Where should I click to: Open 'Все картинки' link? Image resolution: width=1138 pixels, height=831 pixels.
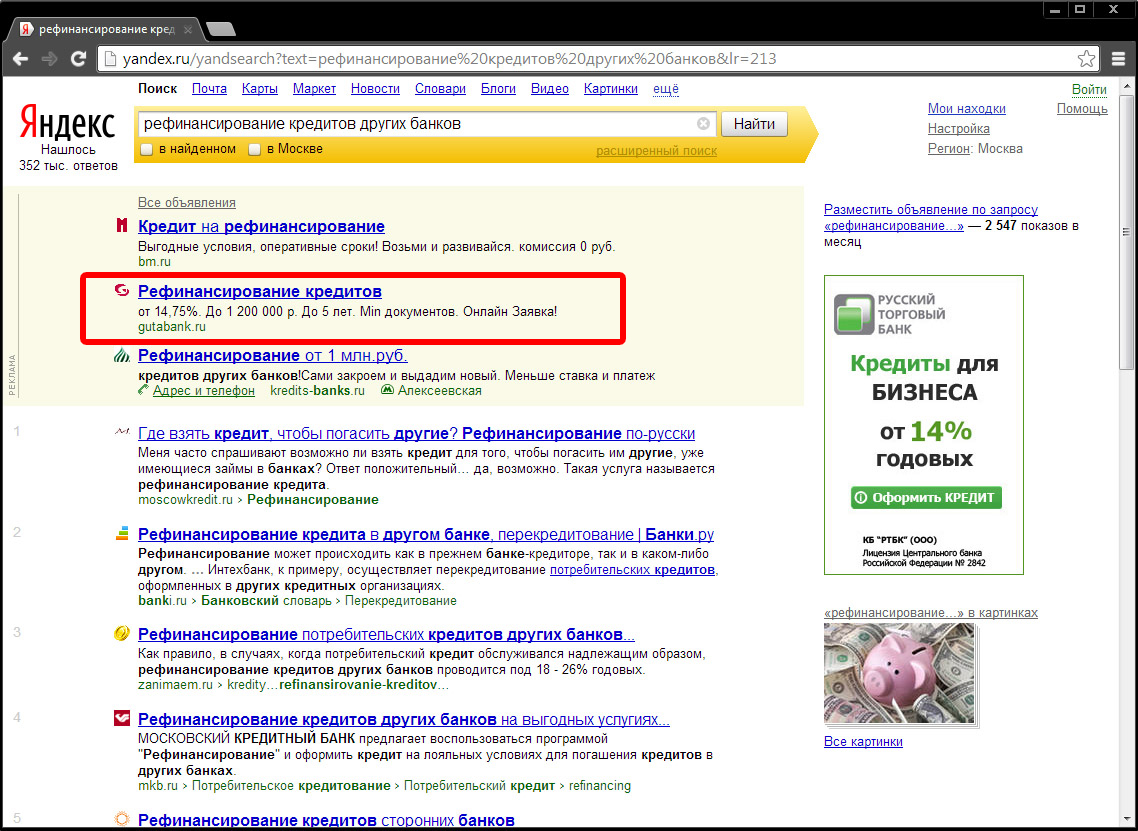863,742
